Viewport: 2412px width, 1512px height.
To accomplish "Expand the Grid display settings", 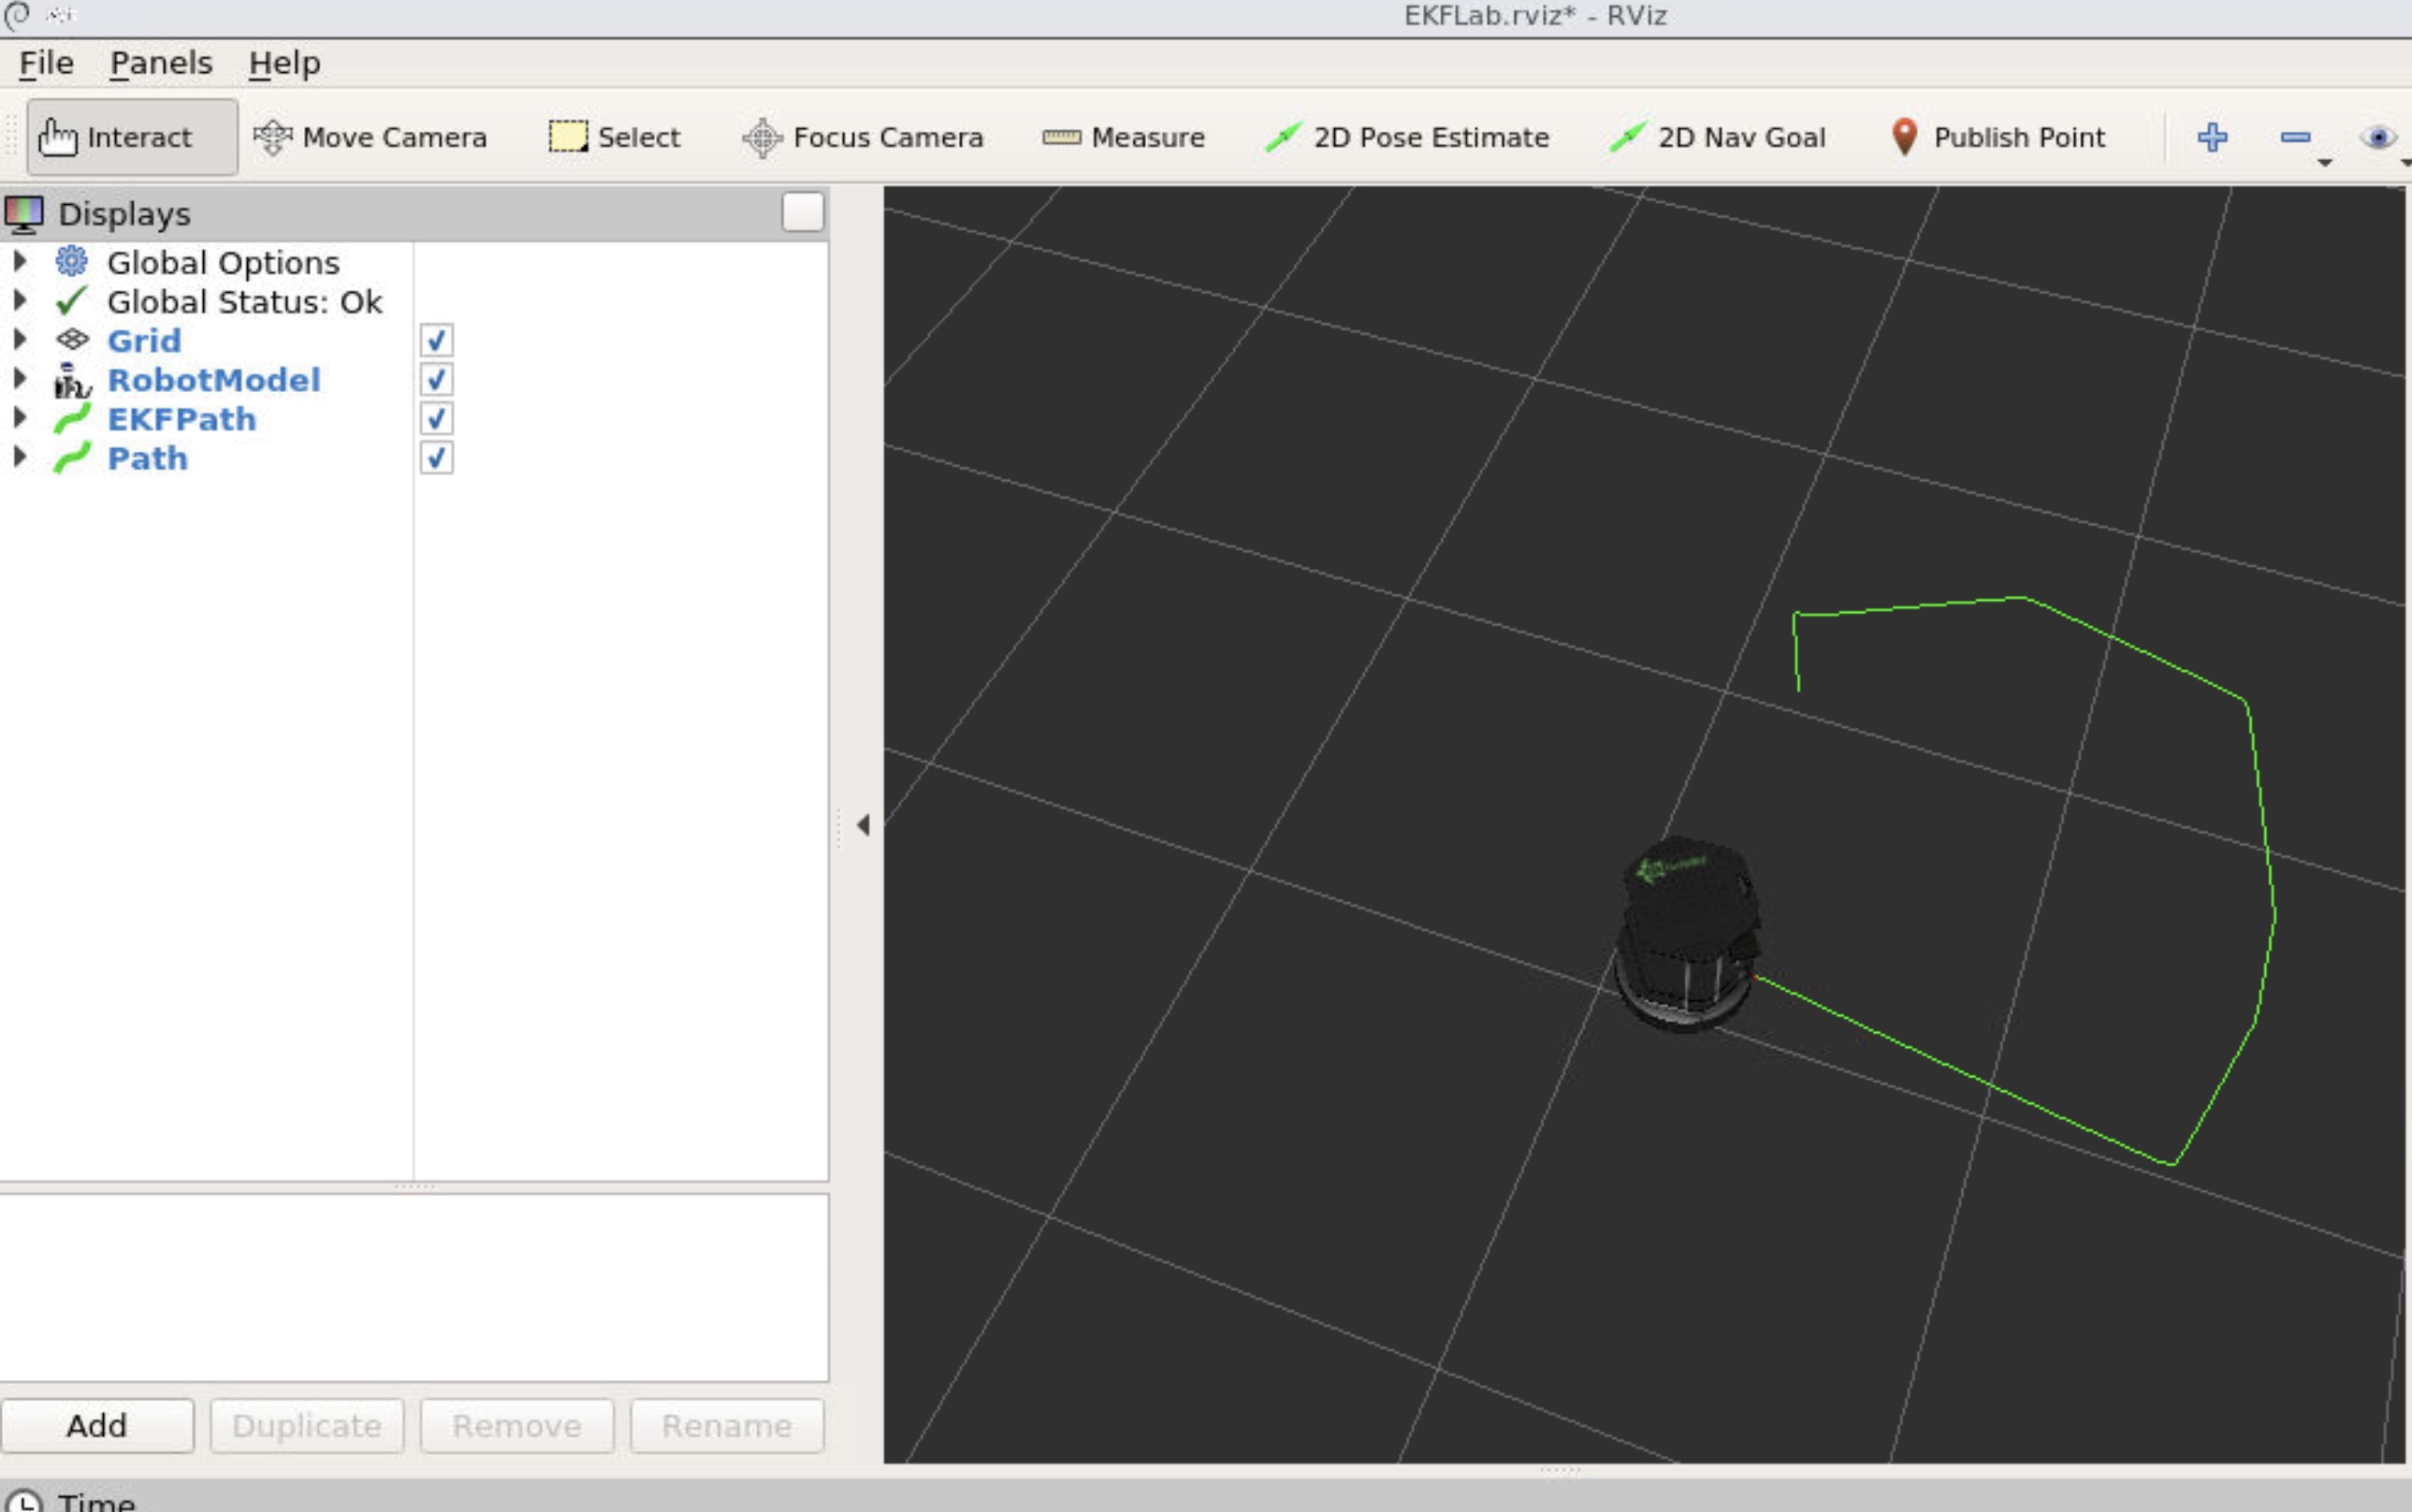I will click(x=21, y=340).
